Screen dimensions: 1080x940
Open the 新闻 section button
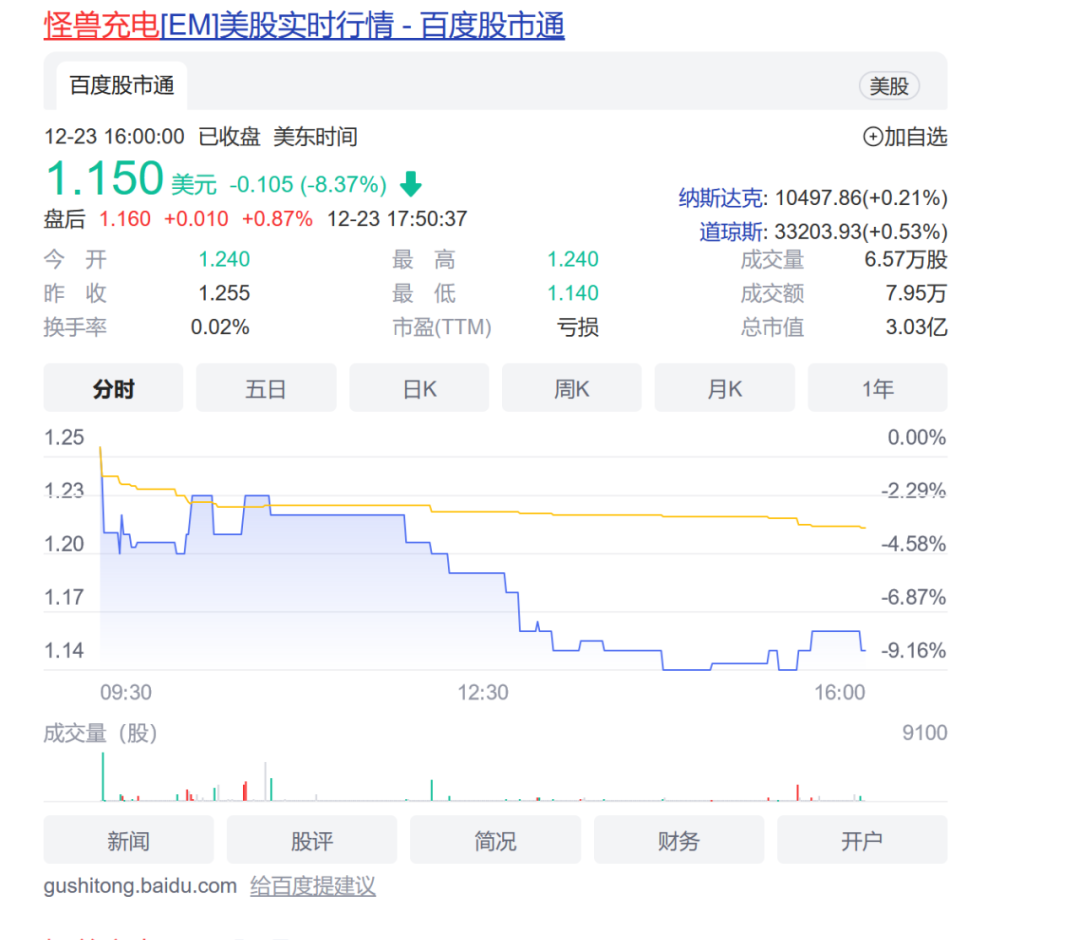pyautogui.click(x=129, y=839)
